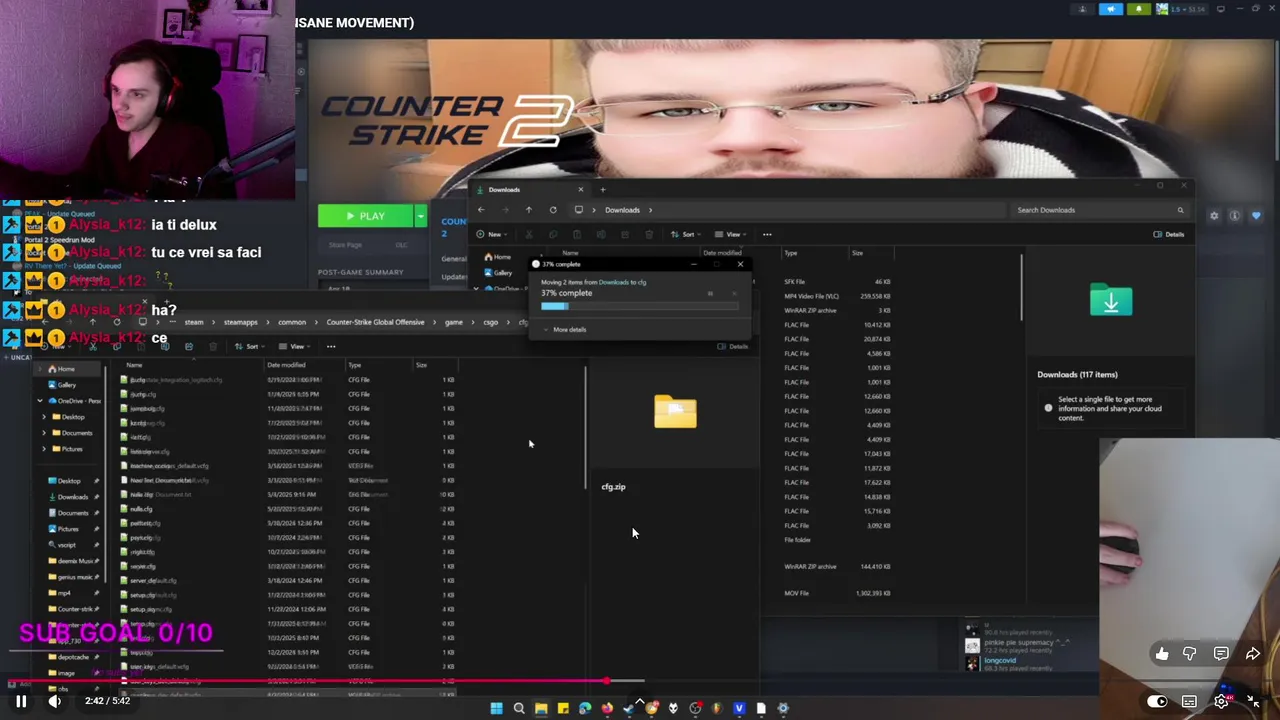Like the video with the thumbs-up icon
The height and width of the screenshot is (720, 1280).
pos(1161,654)
